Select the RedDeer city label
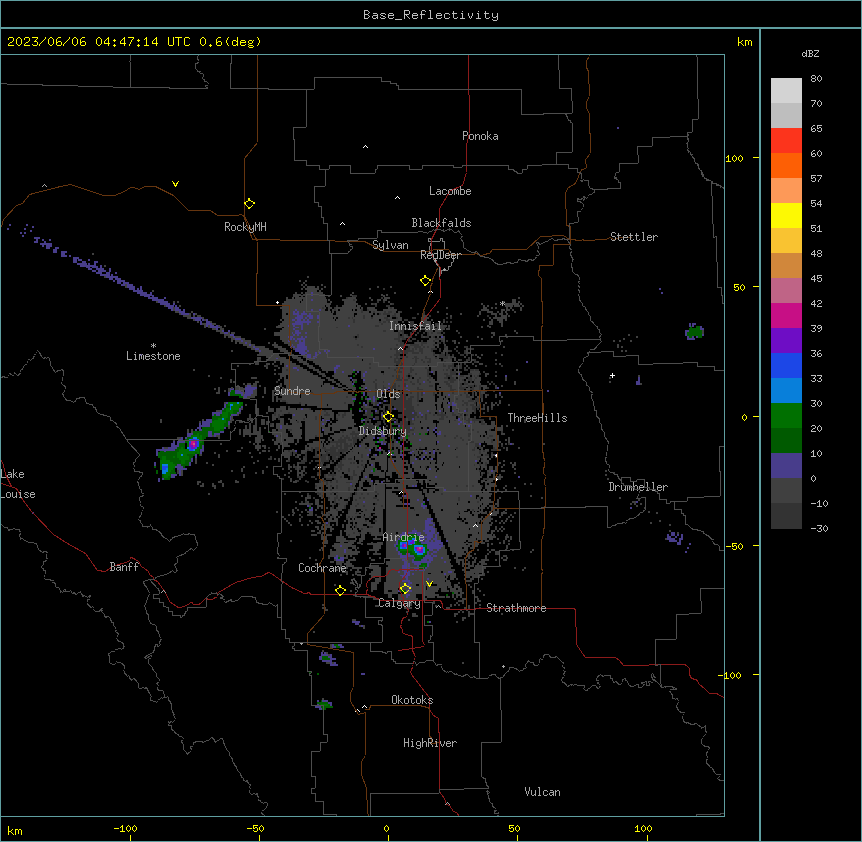Screen dimensions: 862x842 440,255
